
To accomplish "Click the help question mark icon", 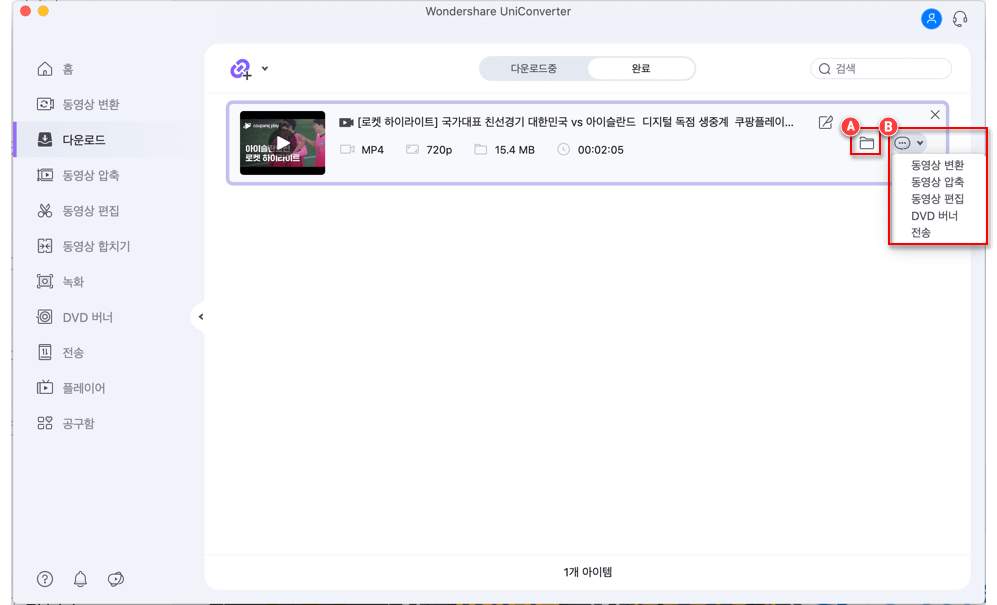I will (x=45, y=579).
